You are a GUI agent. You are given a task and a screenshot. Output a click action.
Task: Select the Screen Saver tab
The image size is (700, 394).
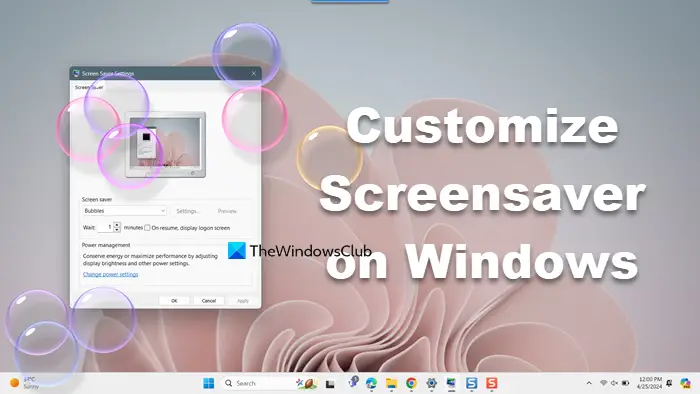[89, 87]
